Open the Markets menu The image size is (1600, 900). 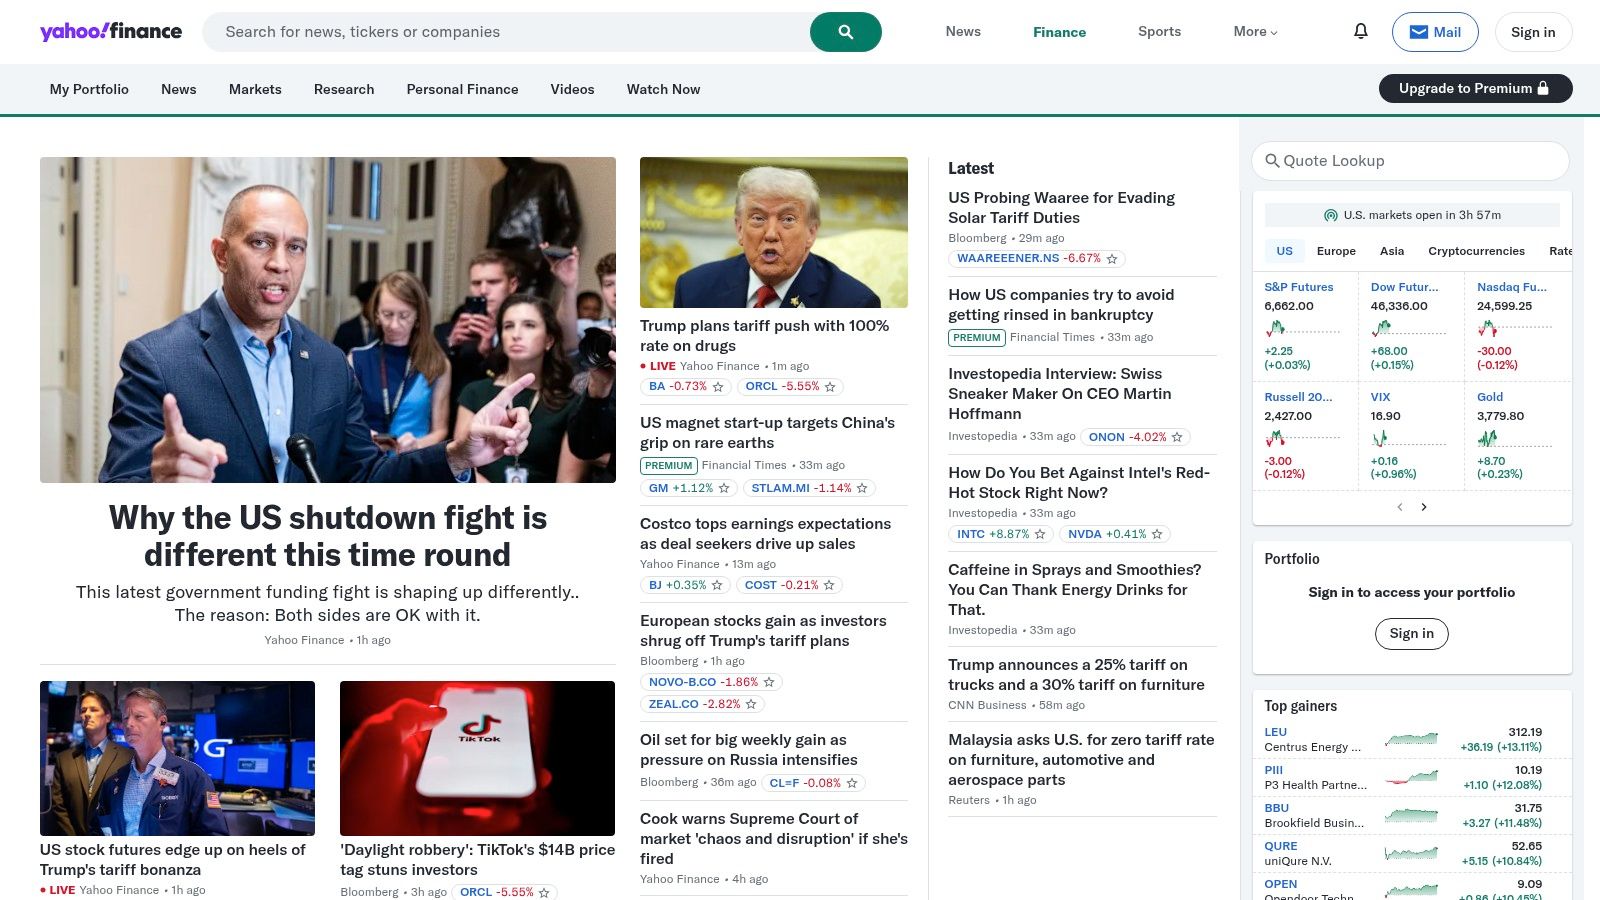coord(255,89)
